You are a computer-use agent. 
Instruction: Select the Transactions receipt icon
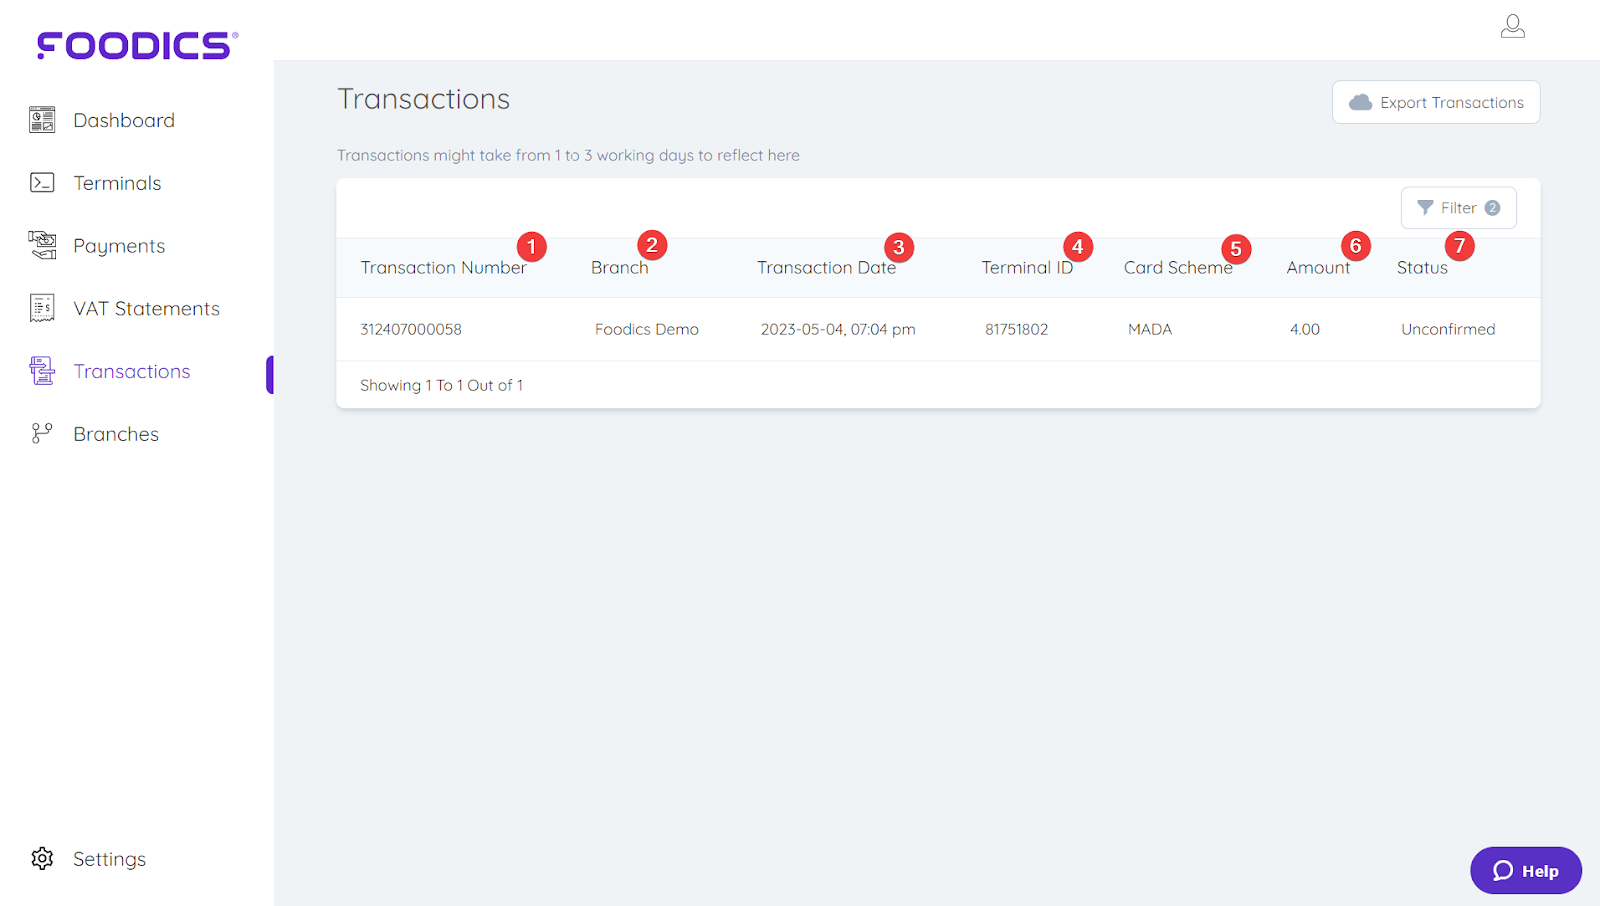point(41,371)
